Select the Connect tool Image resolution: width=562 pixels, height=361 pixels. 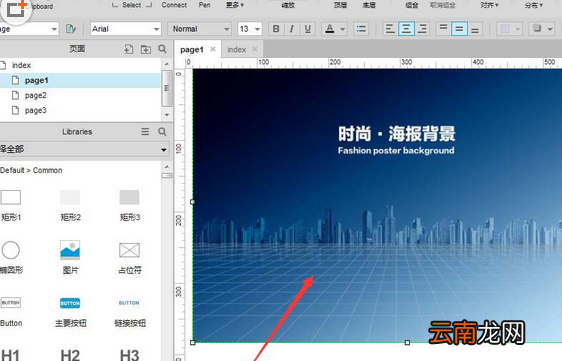[x=174, y=5]
